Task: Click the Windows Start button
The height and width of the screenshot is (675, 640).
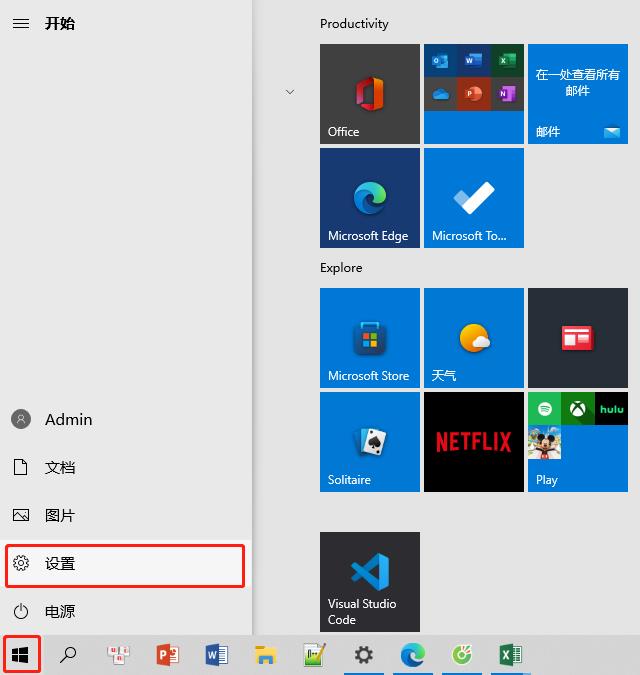Action: coord(20,655)
